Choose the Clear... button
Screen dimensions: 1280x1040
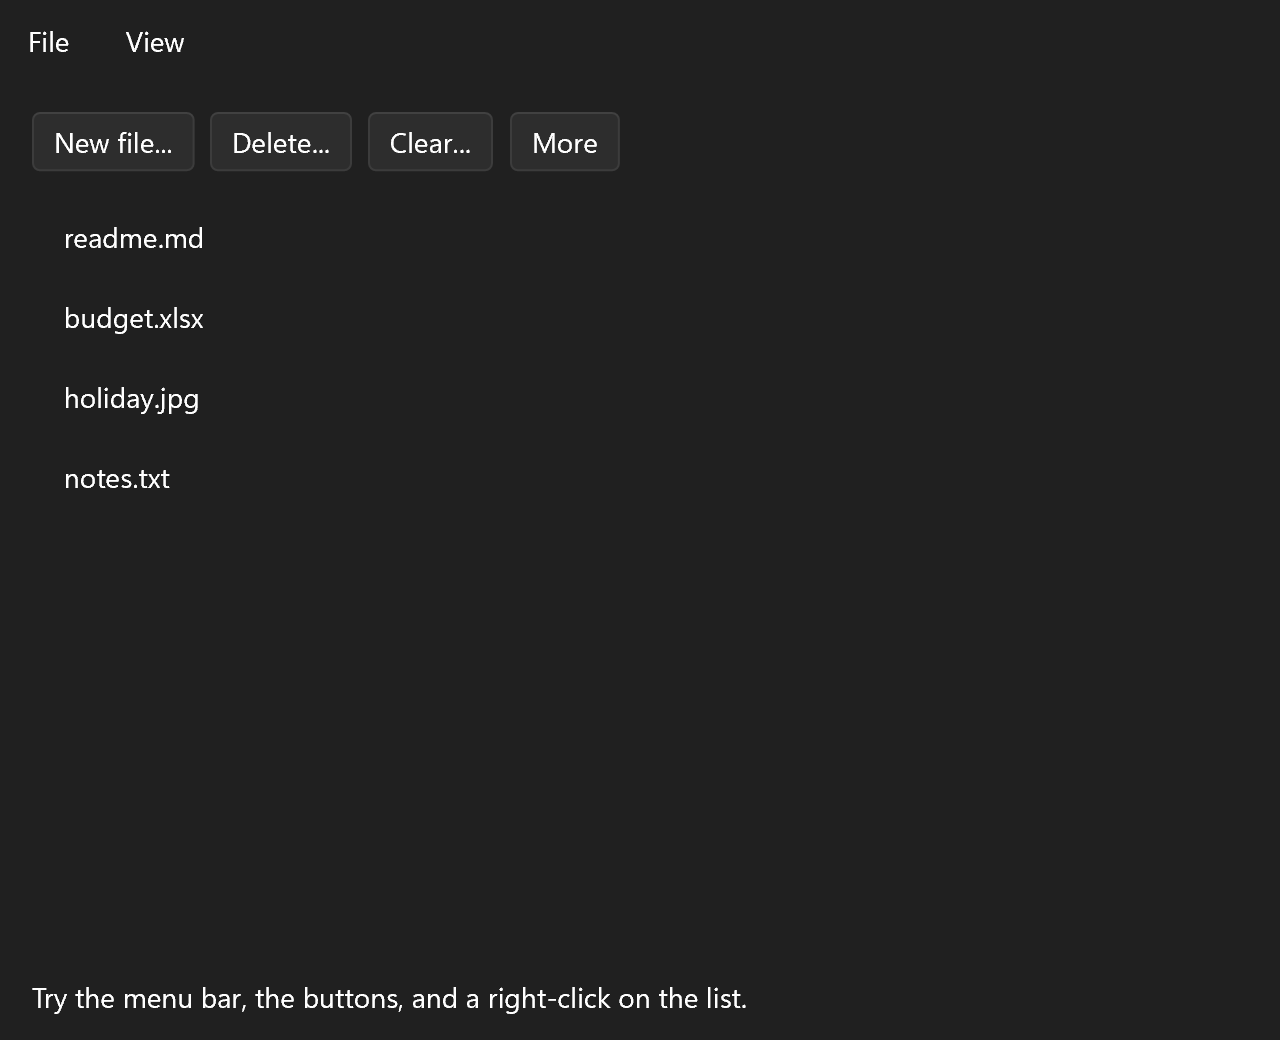(430, 142)
